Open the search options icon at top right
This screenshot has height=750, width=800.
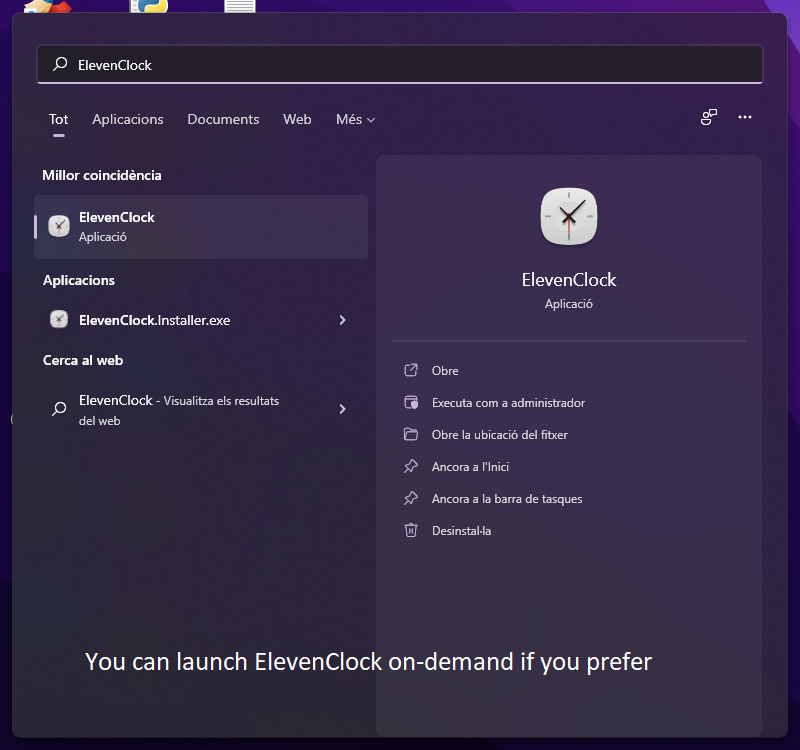tap(709, 118)
